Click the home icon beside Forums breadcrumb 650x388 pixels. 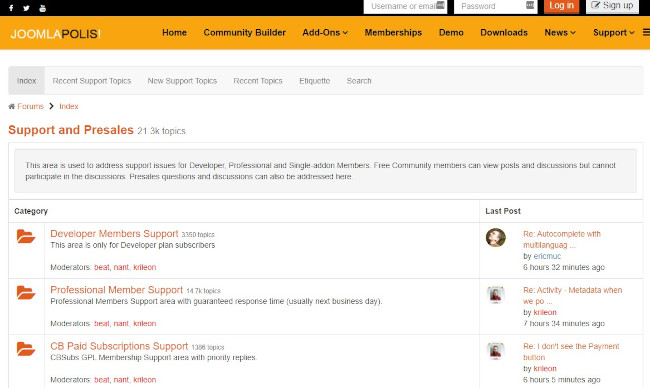point(12,107)
